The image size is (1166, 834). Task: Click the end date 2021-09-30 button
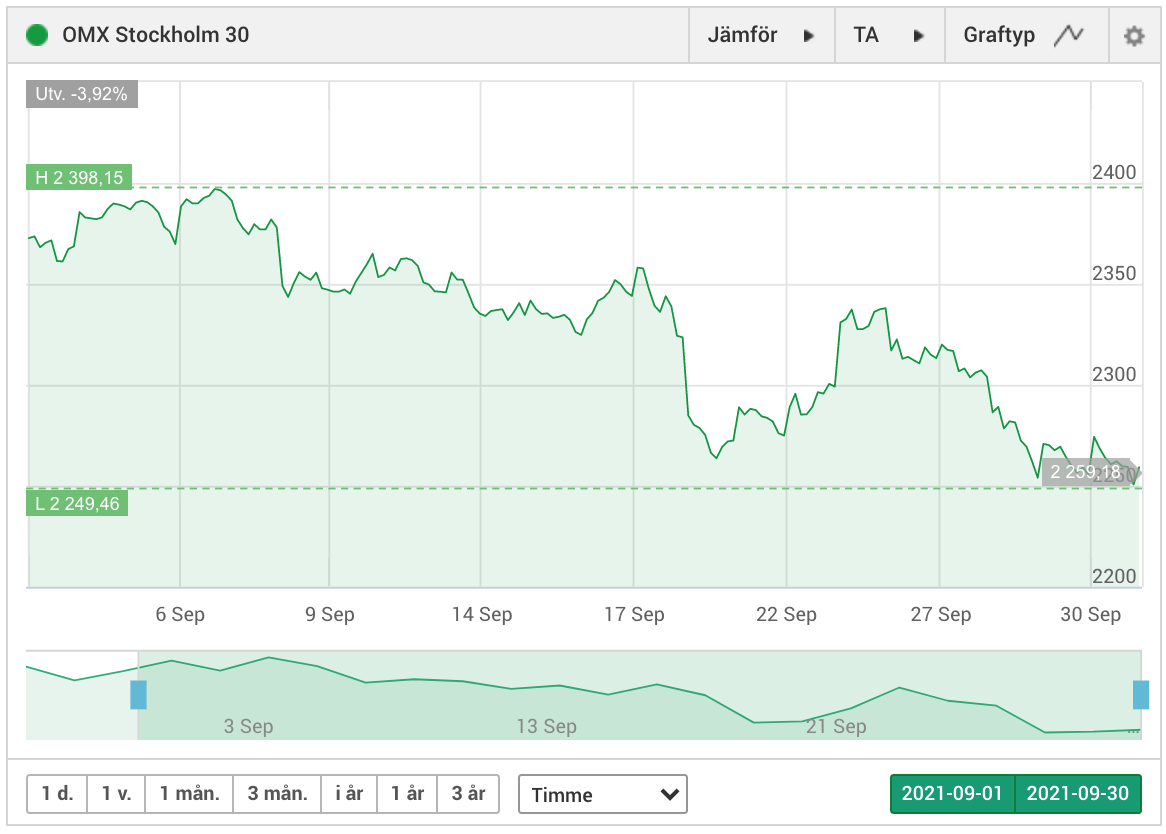(x=1078, y=794)
